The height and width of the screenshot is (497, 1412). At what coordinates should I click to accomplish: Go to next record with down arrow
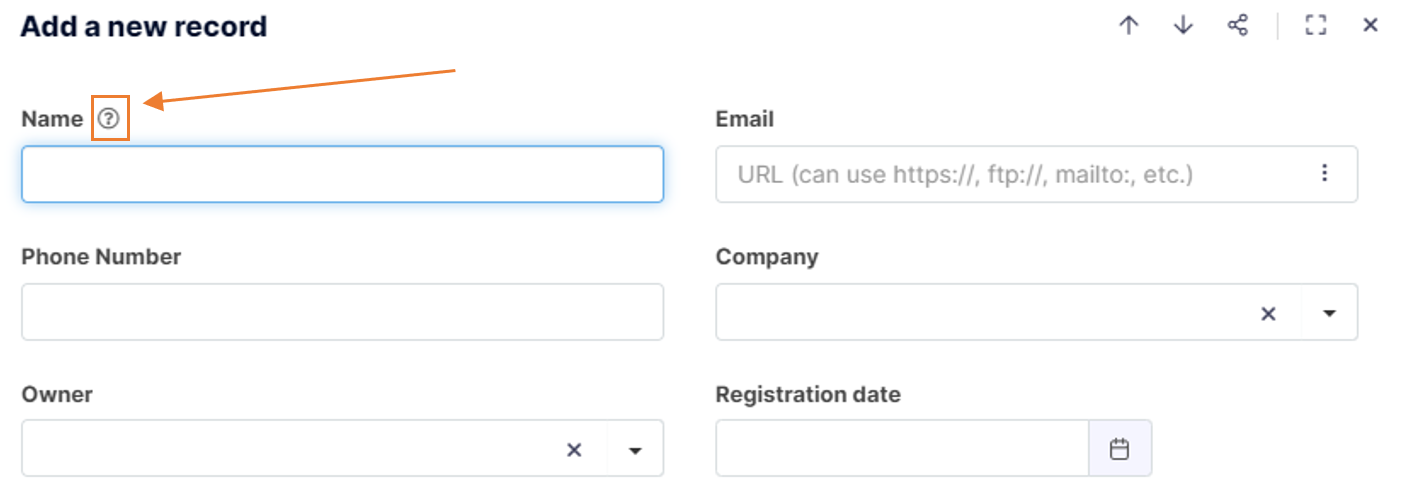tap(1183, 26)
